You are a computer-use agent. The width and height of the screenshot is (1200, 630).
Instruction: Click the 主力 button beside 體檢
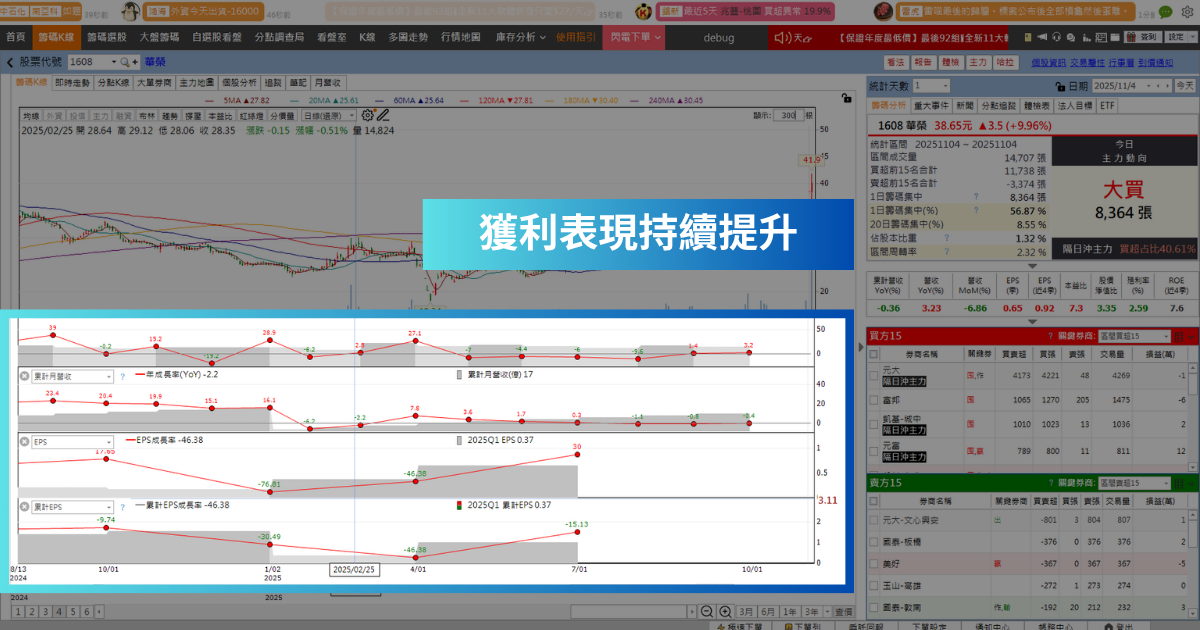coord(977,62)
